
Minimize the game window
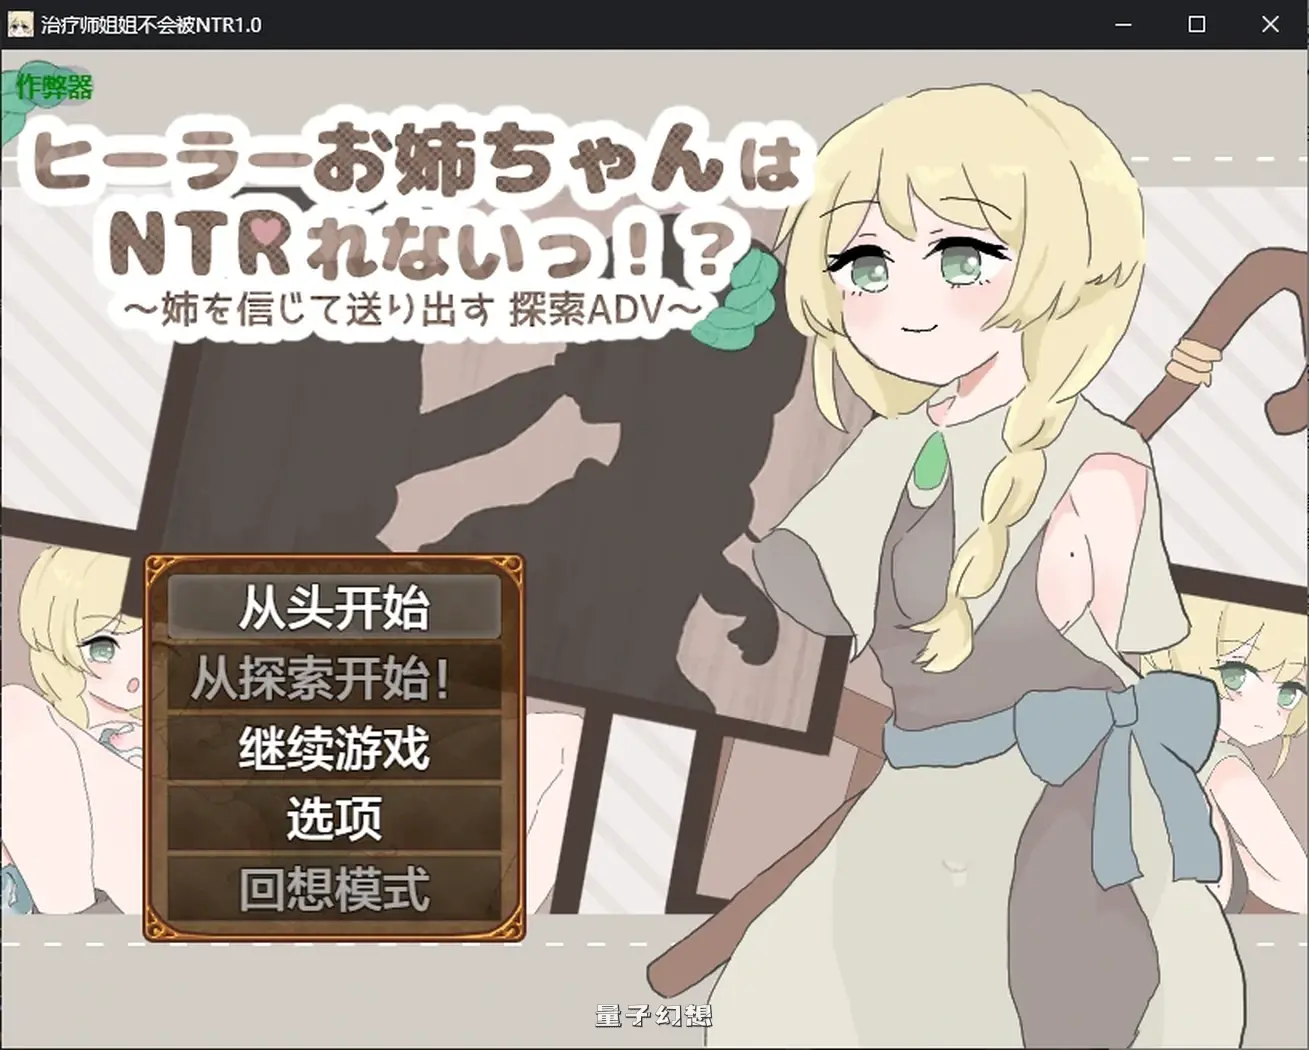click(x=1123, y=23)
